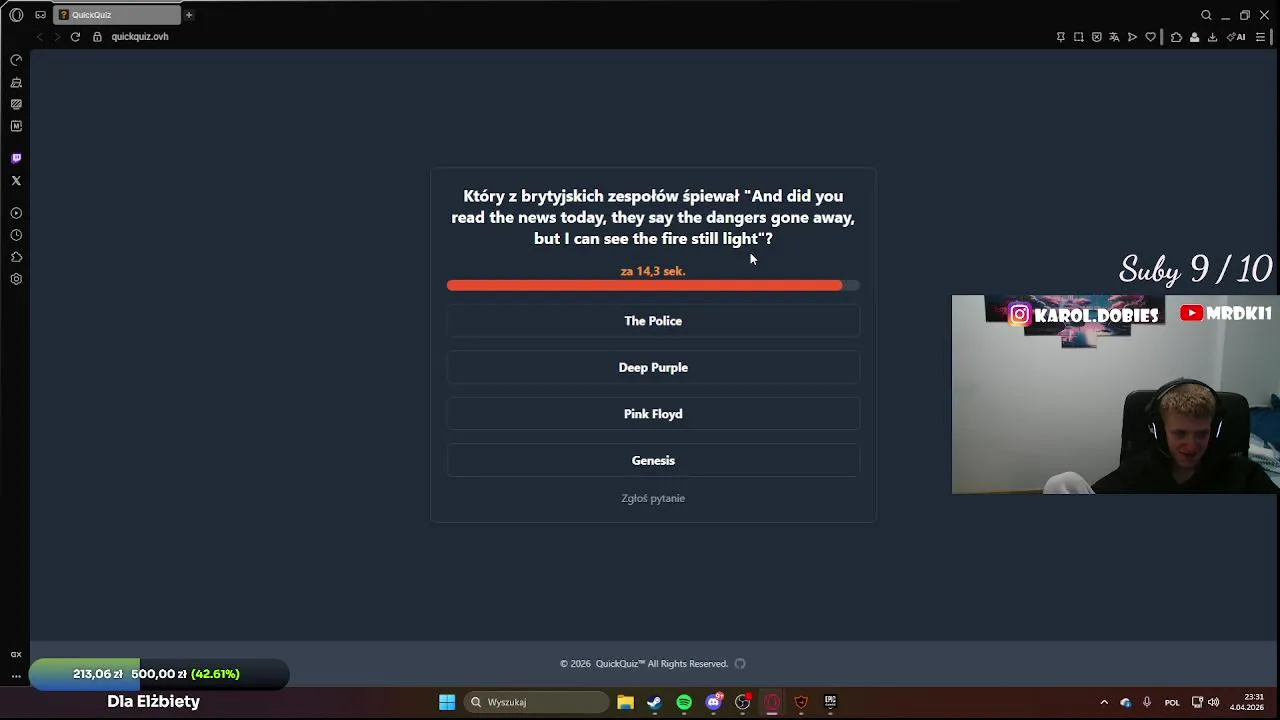Screen dimensions: 1280x720
Task: Open the extensions puzzle icon in toolbar
Action: tap(1176, 37)
